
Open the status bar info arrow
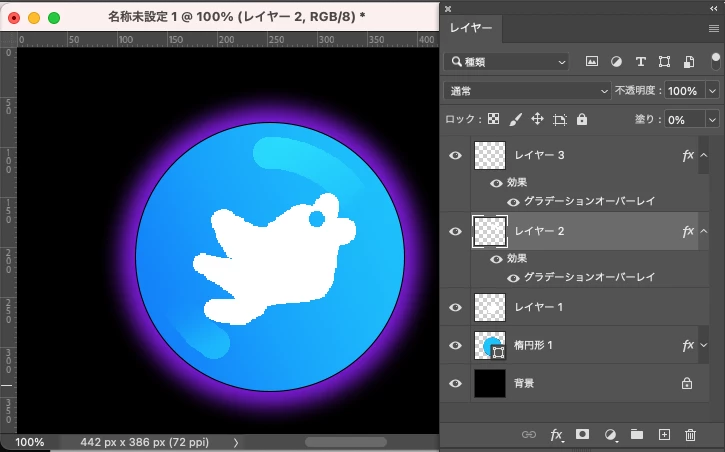[236, 442]
